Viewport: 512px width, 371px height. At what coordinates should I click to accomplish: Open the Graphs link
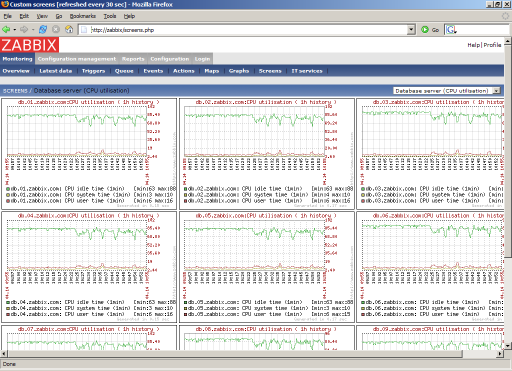pyautogui.click(x=239, y=71)
